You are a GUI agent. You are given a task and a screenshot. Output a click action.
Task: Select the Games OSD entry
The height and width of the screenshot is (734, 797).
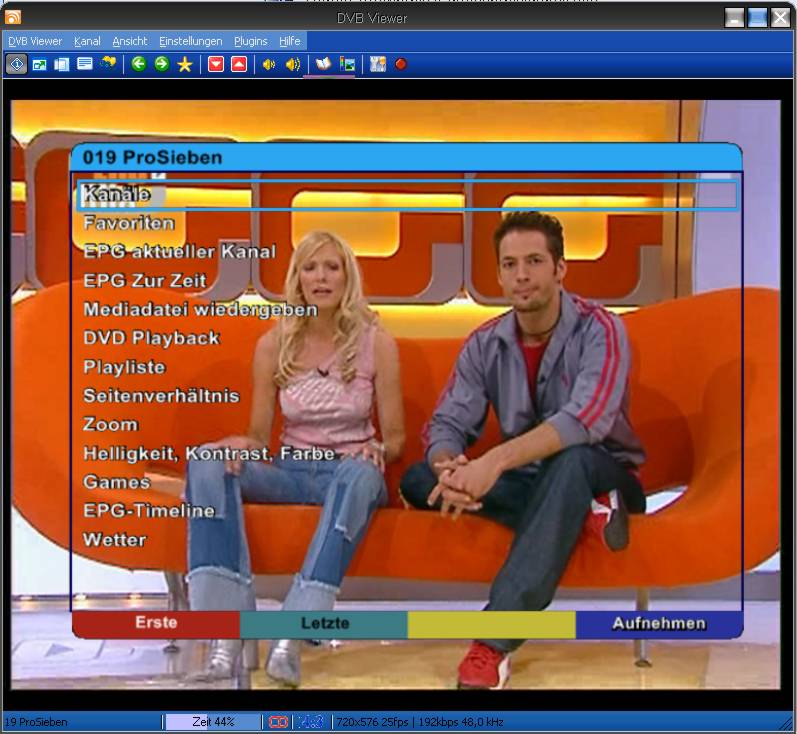tap(117, 482)
